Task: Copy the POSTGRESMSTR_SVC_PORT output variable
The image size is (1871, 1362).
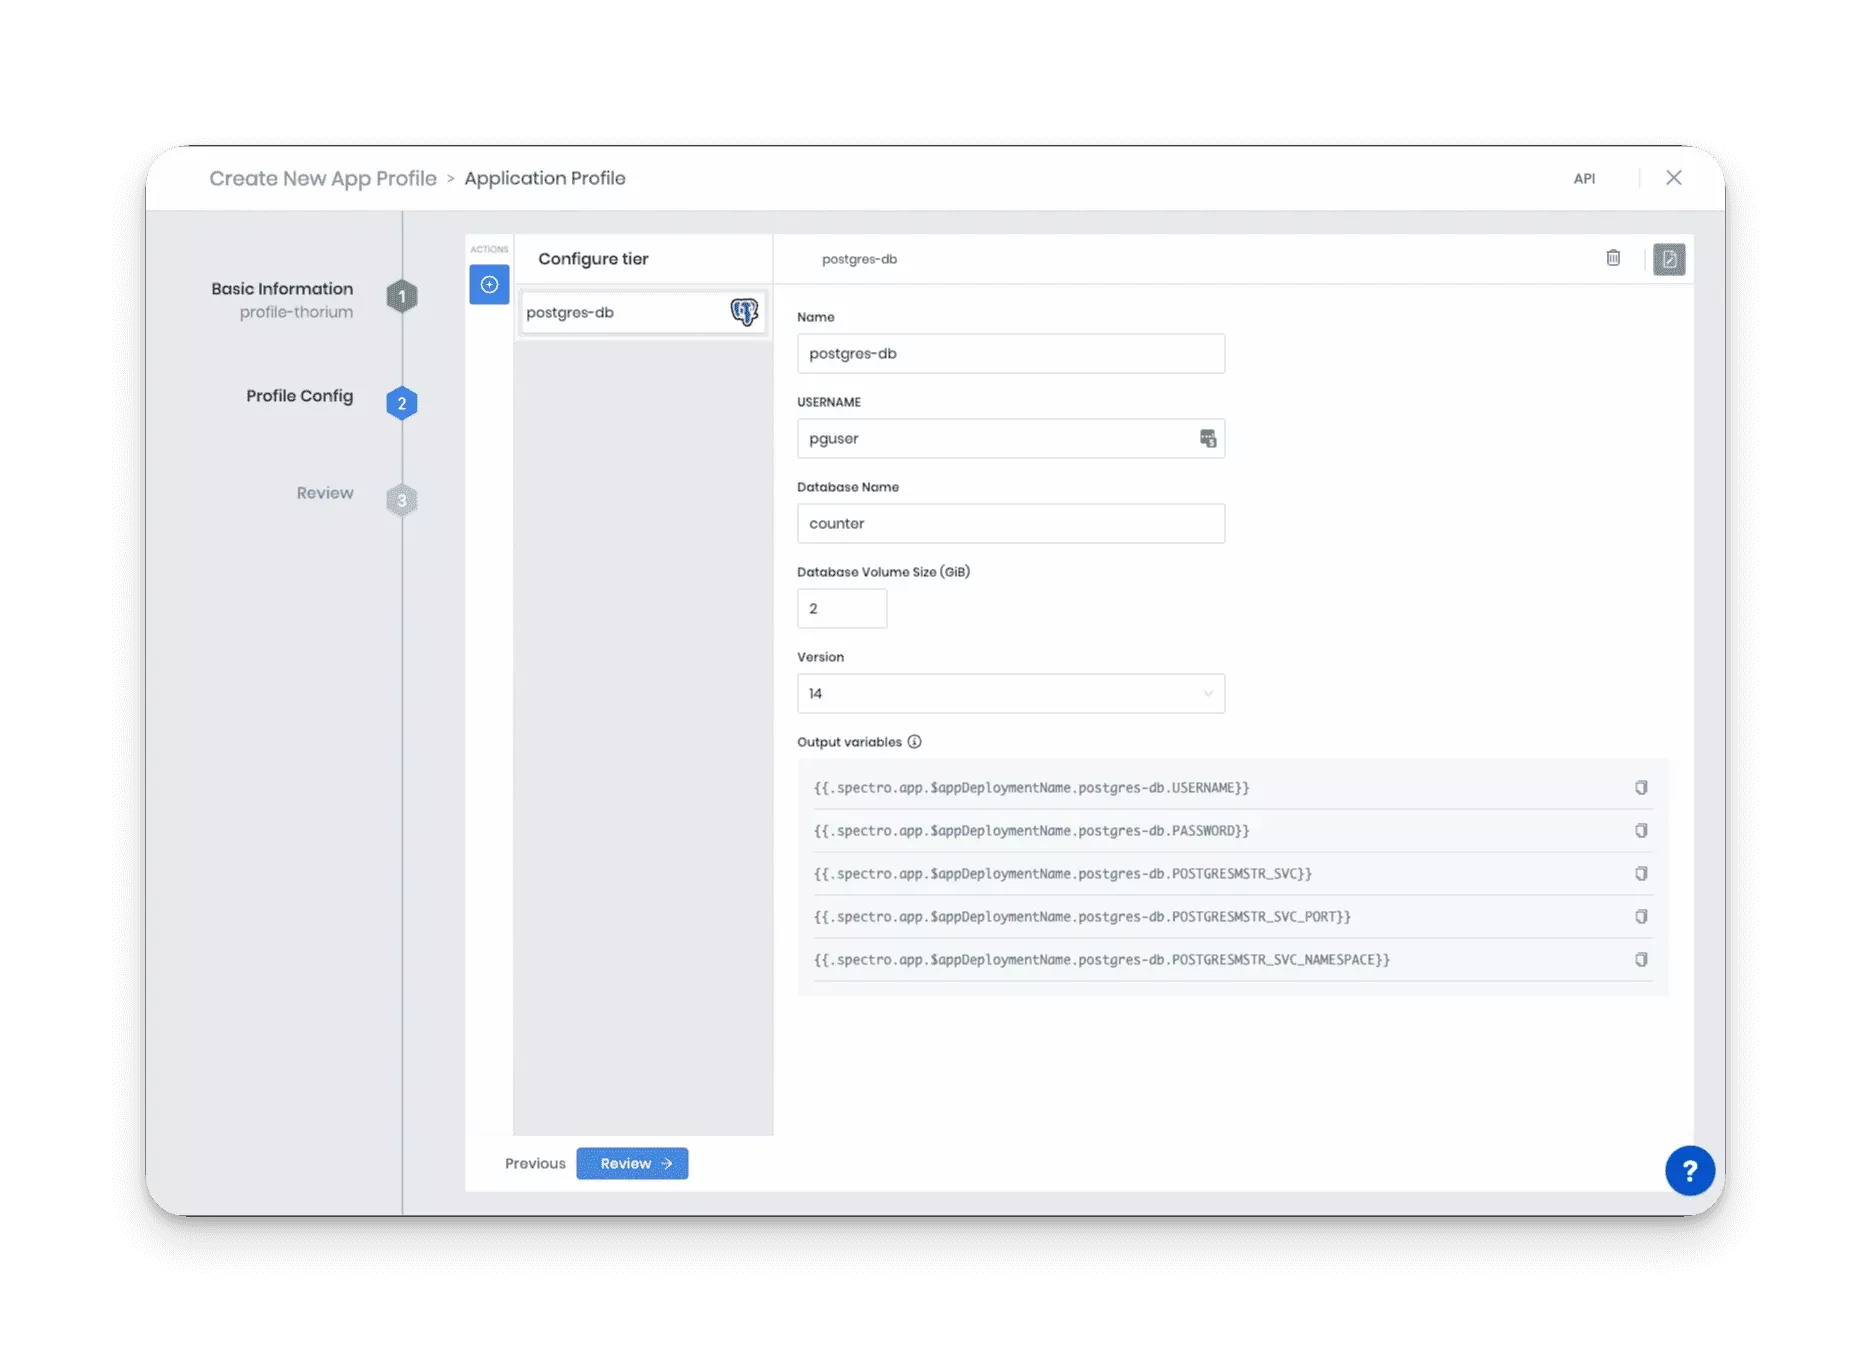Action: (1641, 916)
